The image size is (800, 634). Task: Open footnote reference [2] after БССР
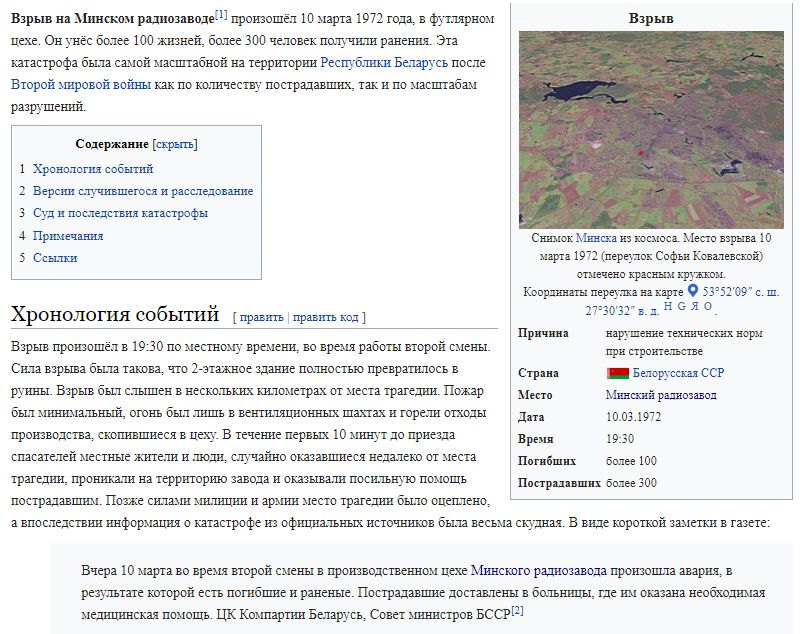517,611
